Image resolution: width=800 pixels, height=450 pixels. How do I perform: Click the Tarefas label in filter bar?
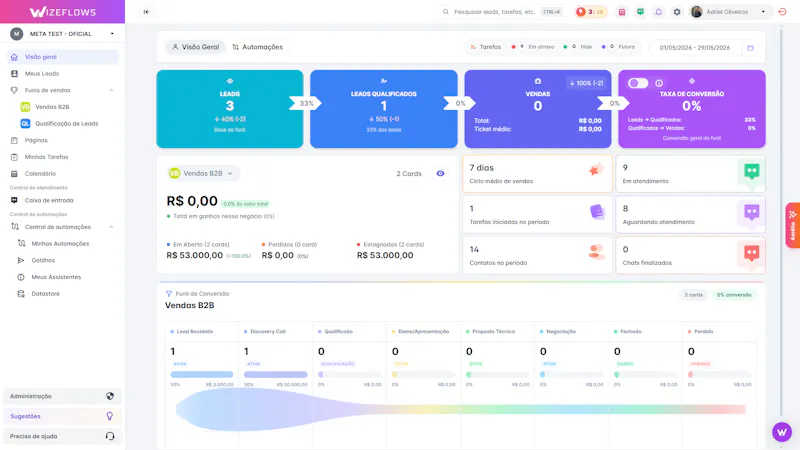pyautogui.click(x=486, y=47)
